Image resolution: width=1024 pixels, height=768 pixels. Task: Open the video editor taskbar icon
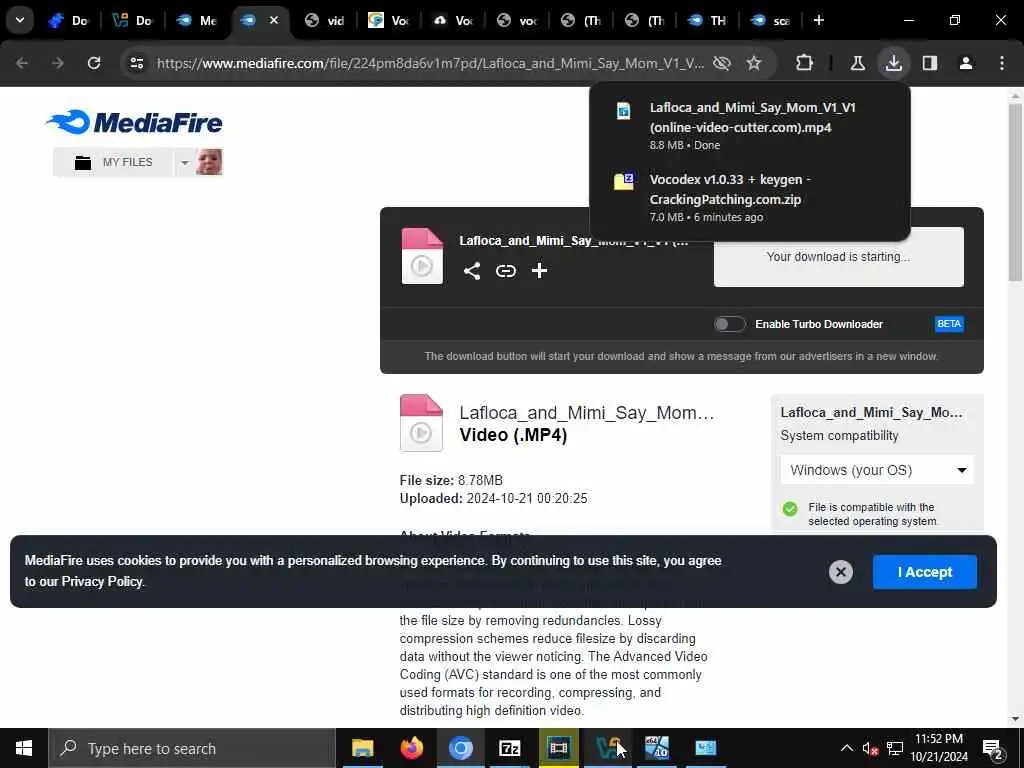(558, 748)
